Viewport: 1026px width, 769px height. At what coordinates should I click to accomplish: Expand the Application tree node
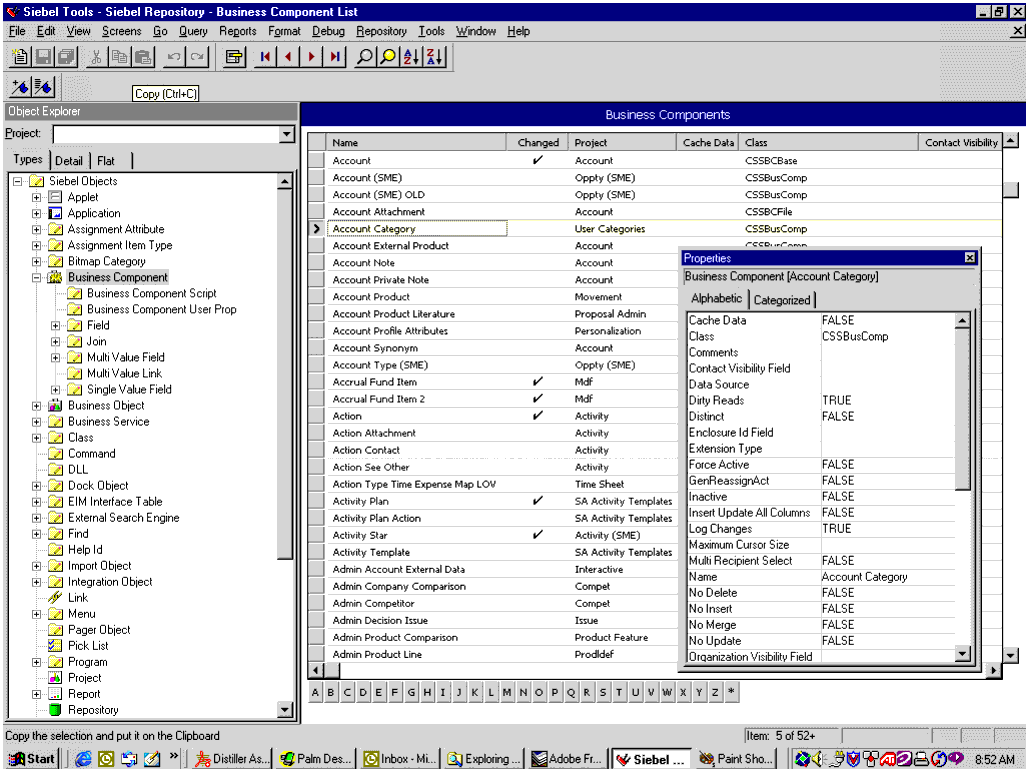(37, 213)
